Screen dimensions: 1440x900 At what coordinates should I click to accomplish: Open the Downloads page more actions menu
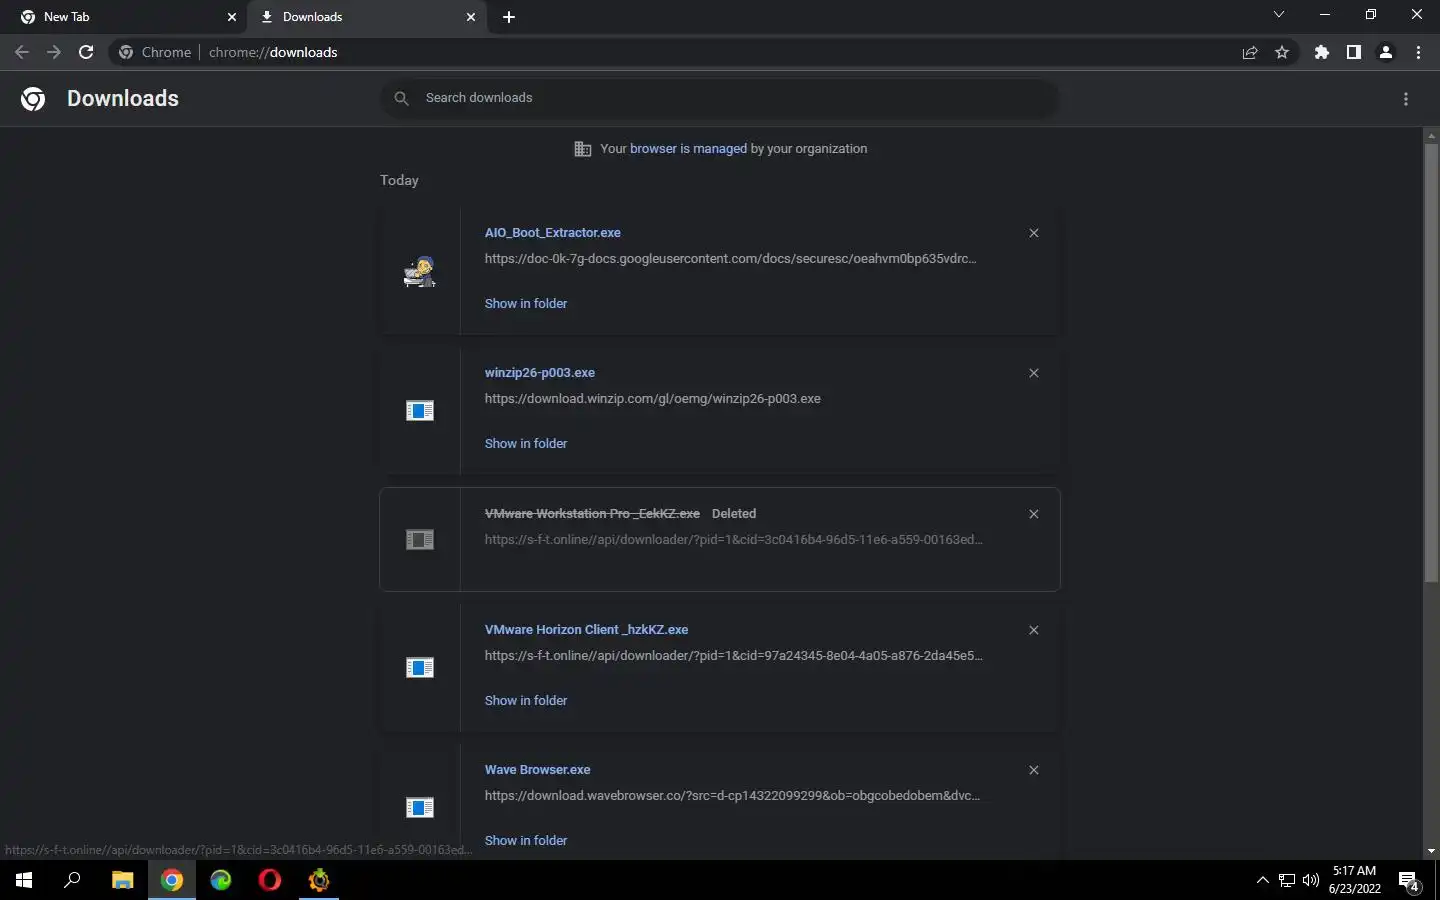coord(1406,99)
